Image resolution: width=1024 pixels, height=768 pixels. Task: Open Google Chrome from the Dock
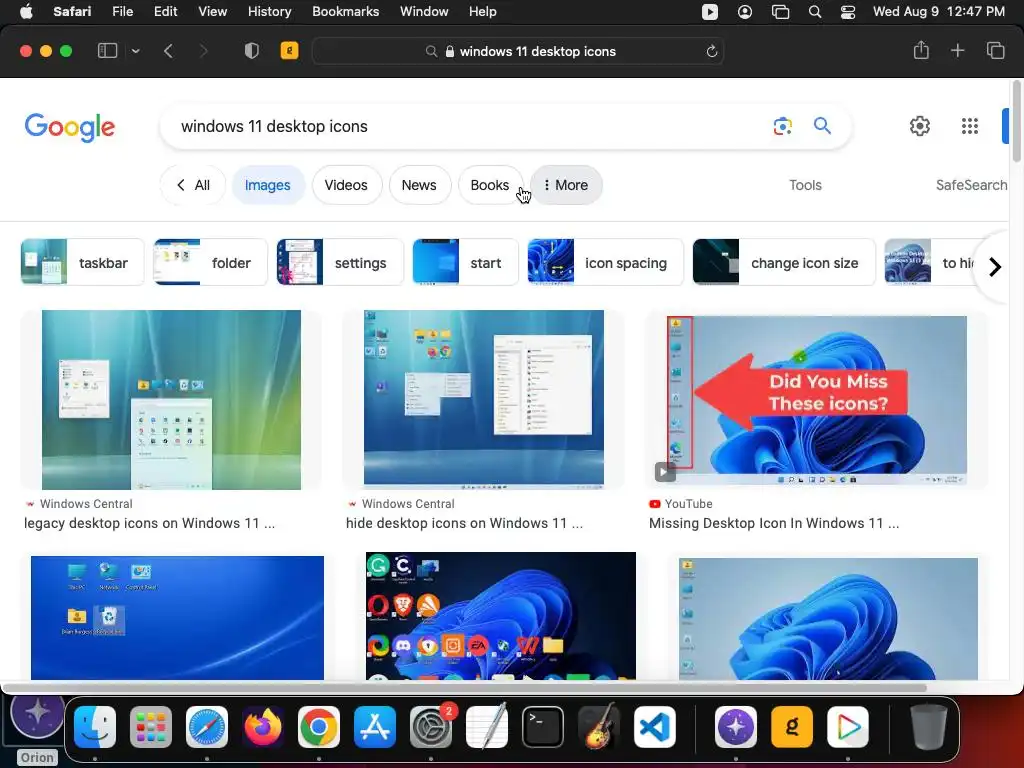(319, 727)
